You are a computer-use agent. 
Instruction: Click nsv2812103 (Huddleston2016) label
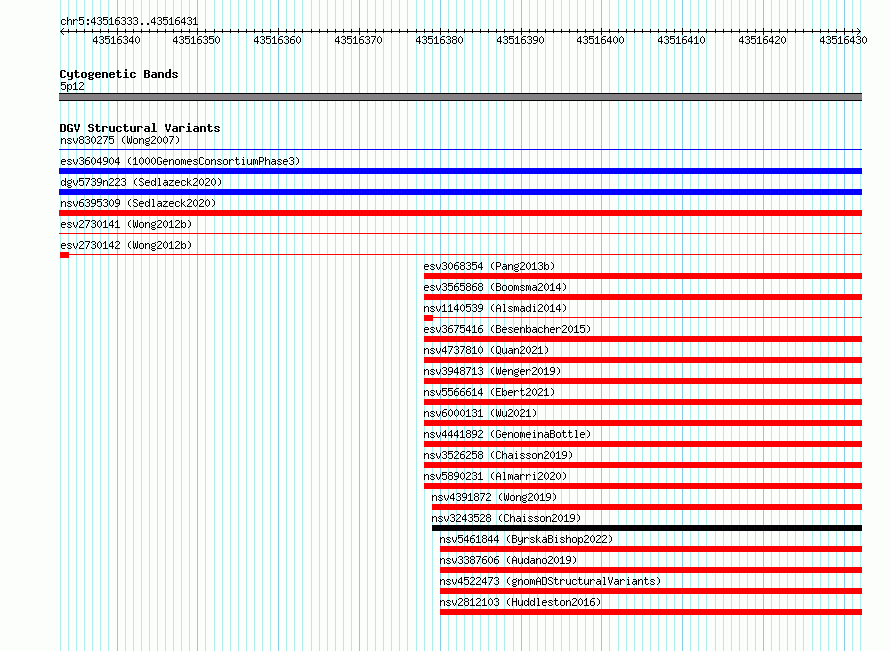pyautogui.click(x=520, y=602)
